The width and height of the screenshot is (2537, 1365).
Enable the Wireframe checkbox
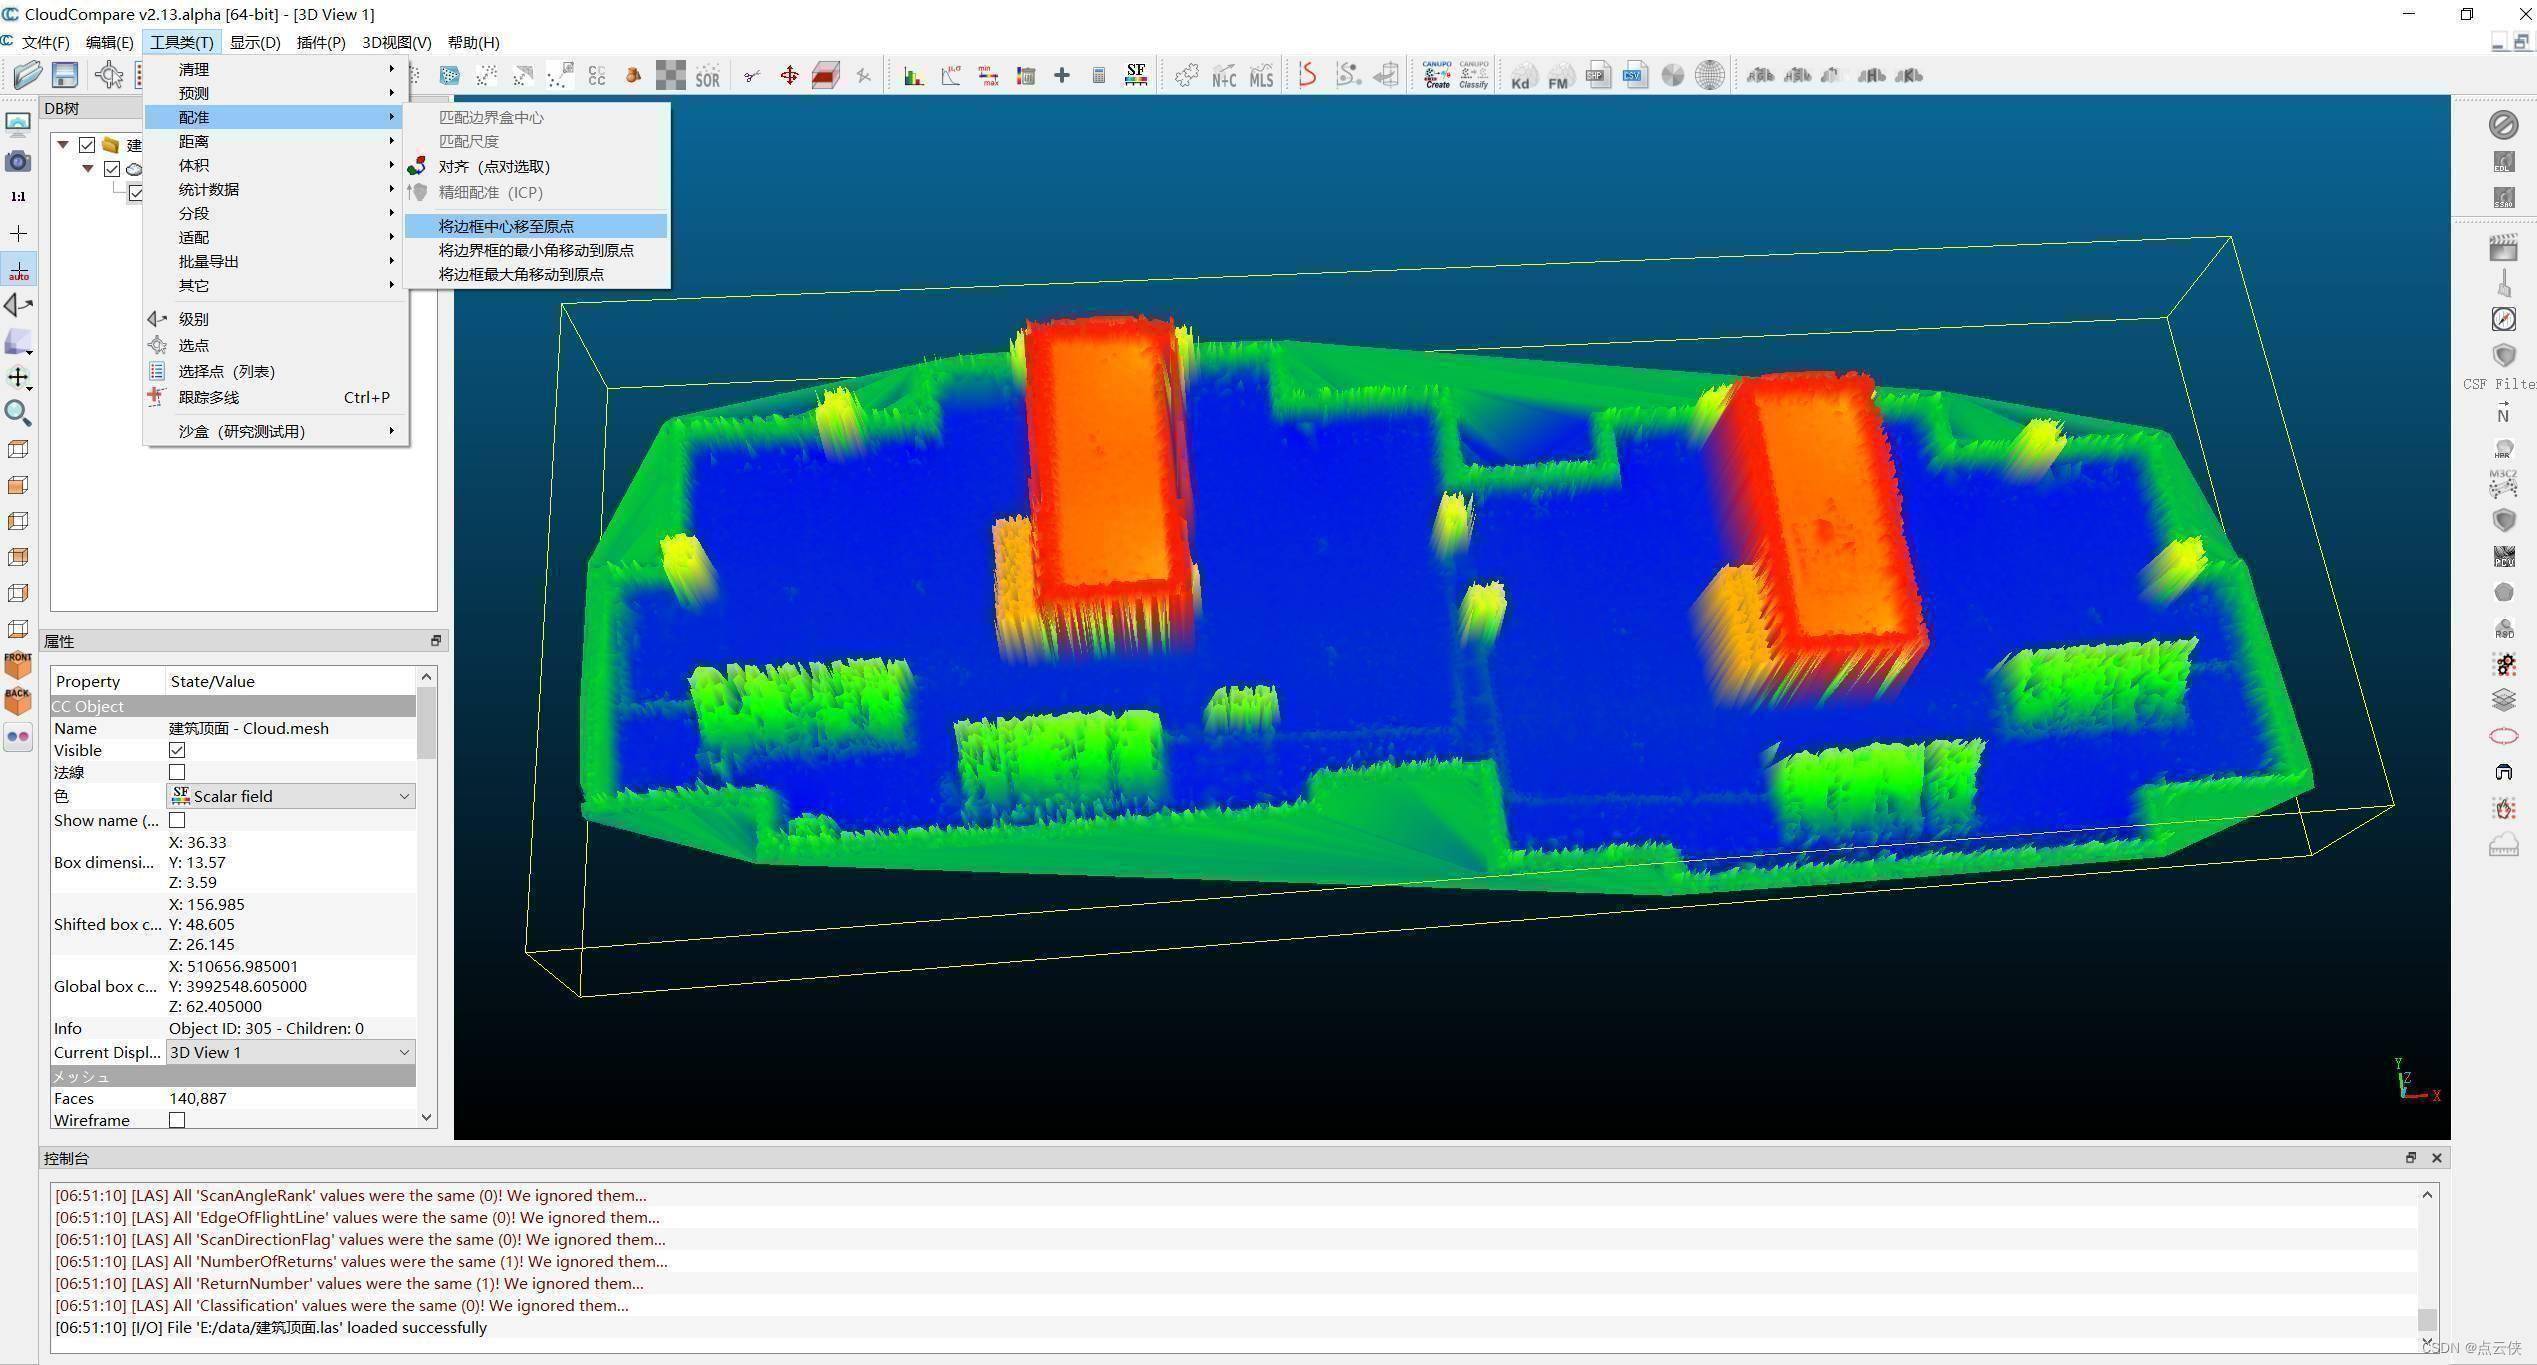pos(177,1120)
